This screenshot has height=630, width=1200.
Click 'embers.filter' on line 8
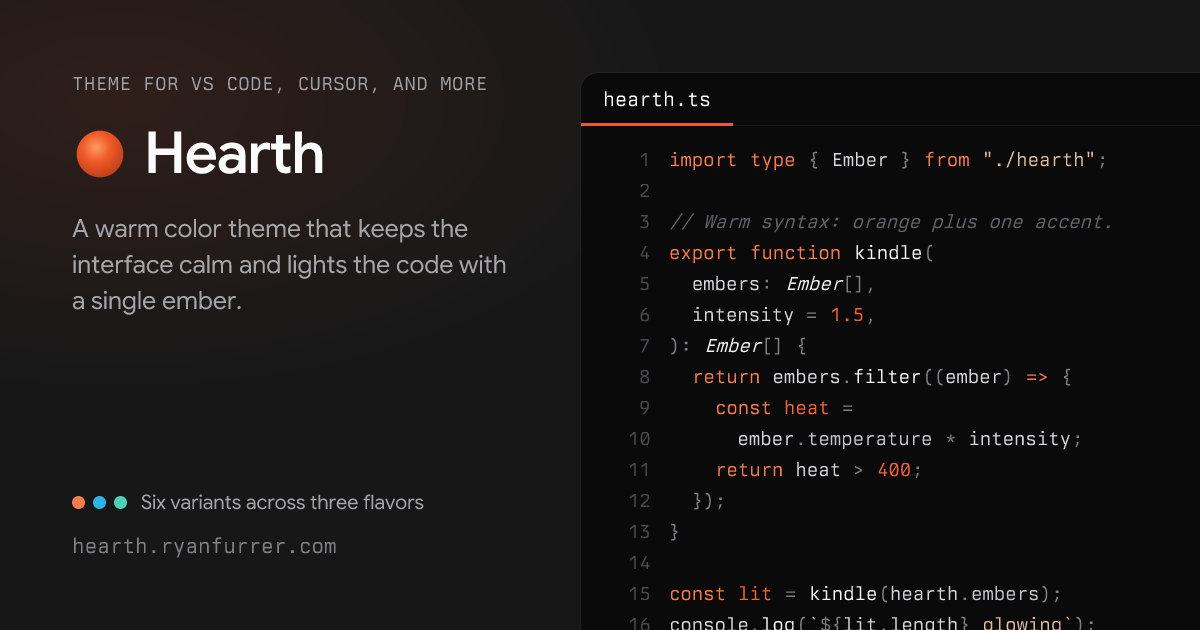click(x=846, y=377)
